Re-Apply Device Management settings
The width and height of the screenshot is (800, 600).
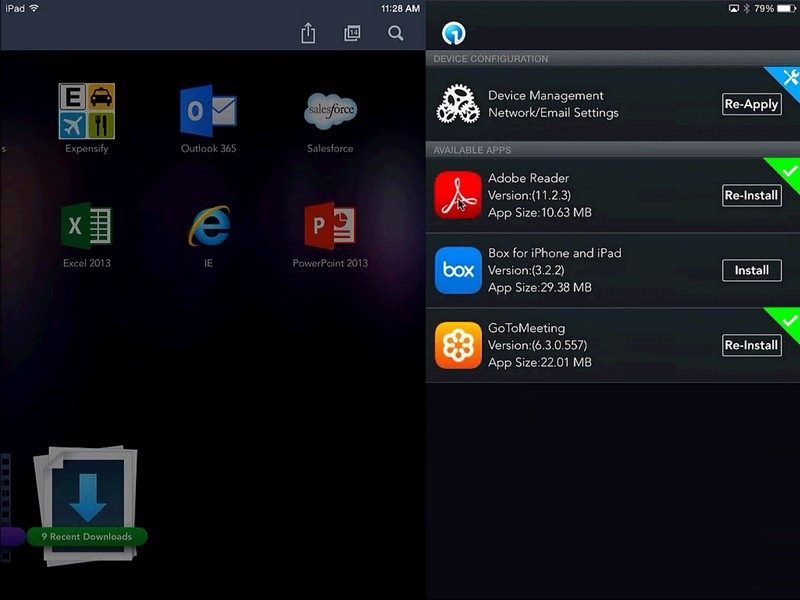click(x=752, y=104)
